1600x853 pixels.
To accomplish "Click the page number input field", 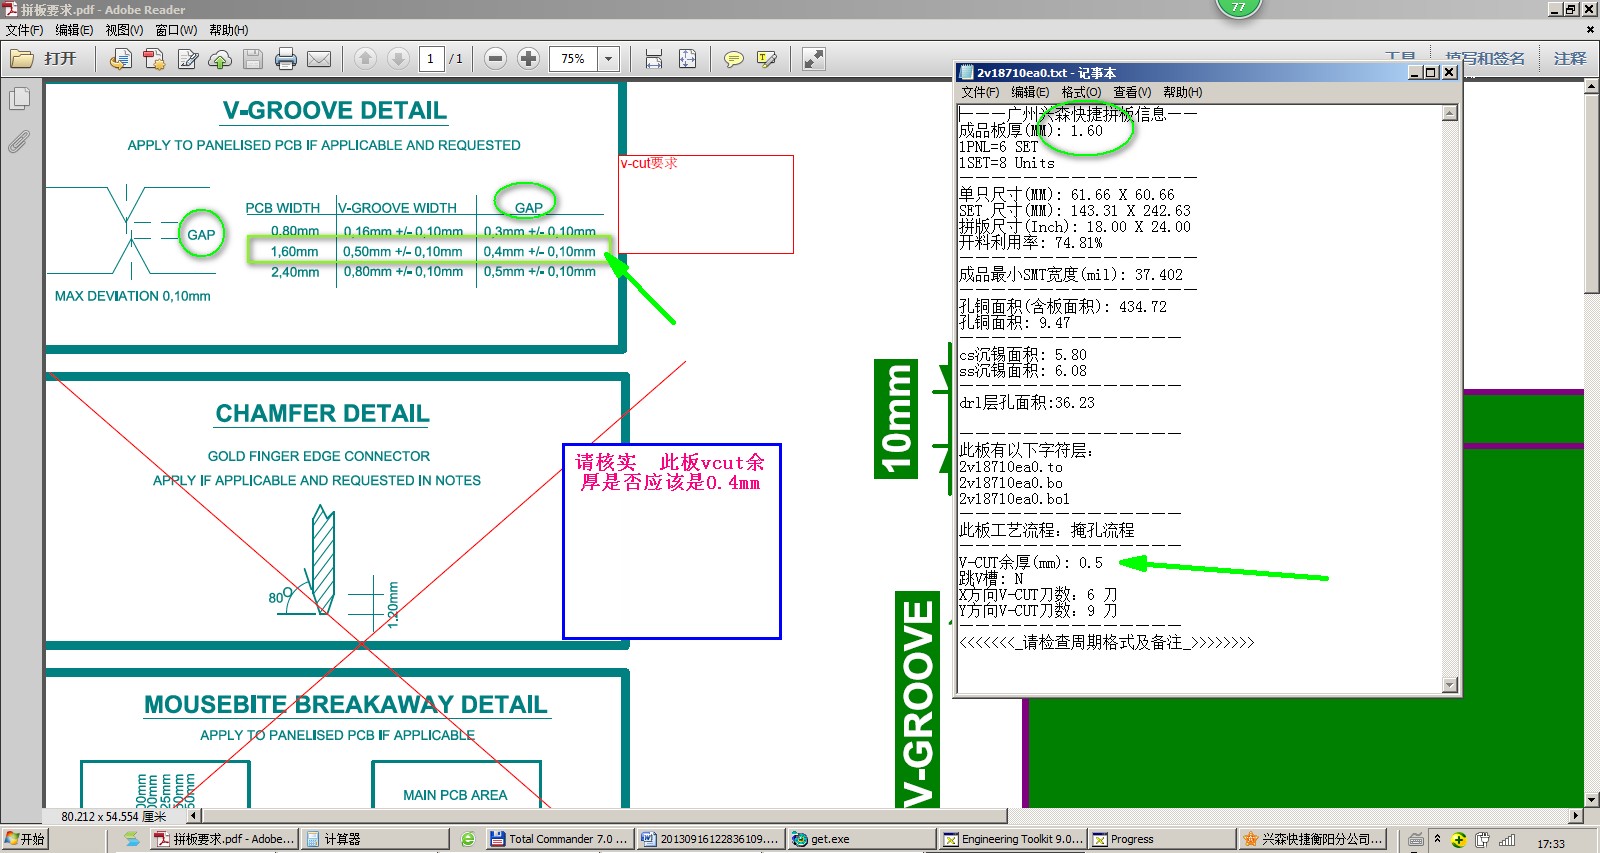I will tap(431, 59).
